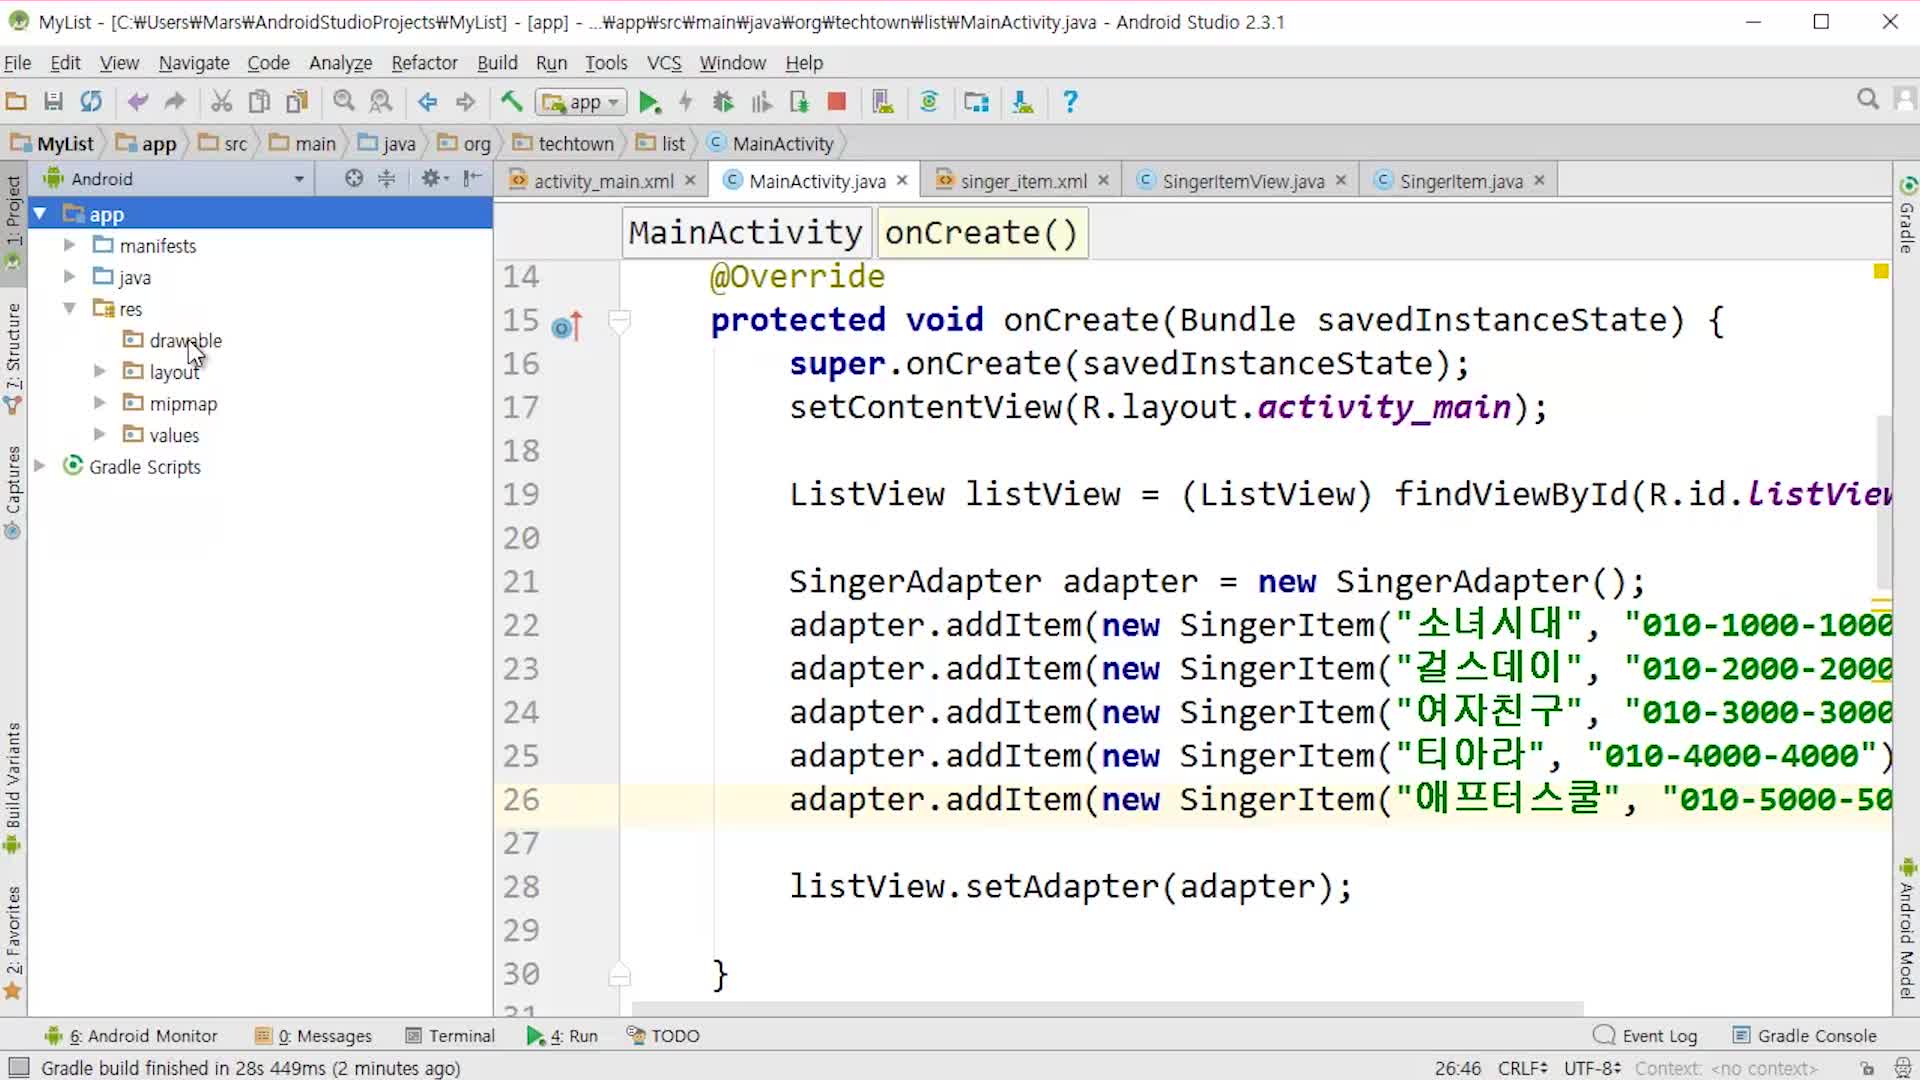Image resolution: width=1920 pixels, height=1080 pixels.
Task: Click the Synchronize icon in the toolbar
Action: click(x=91, y=102)
